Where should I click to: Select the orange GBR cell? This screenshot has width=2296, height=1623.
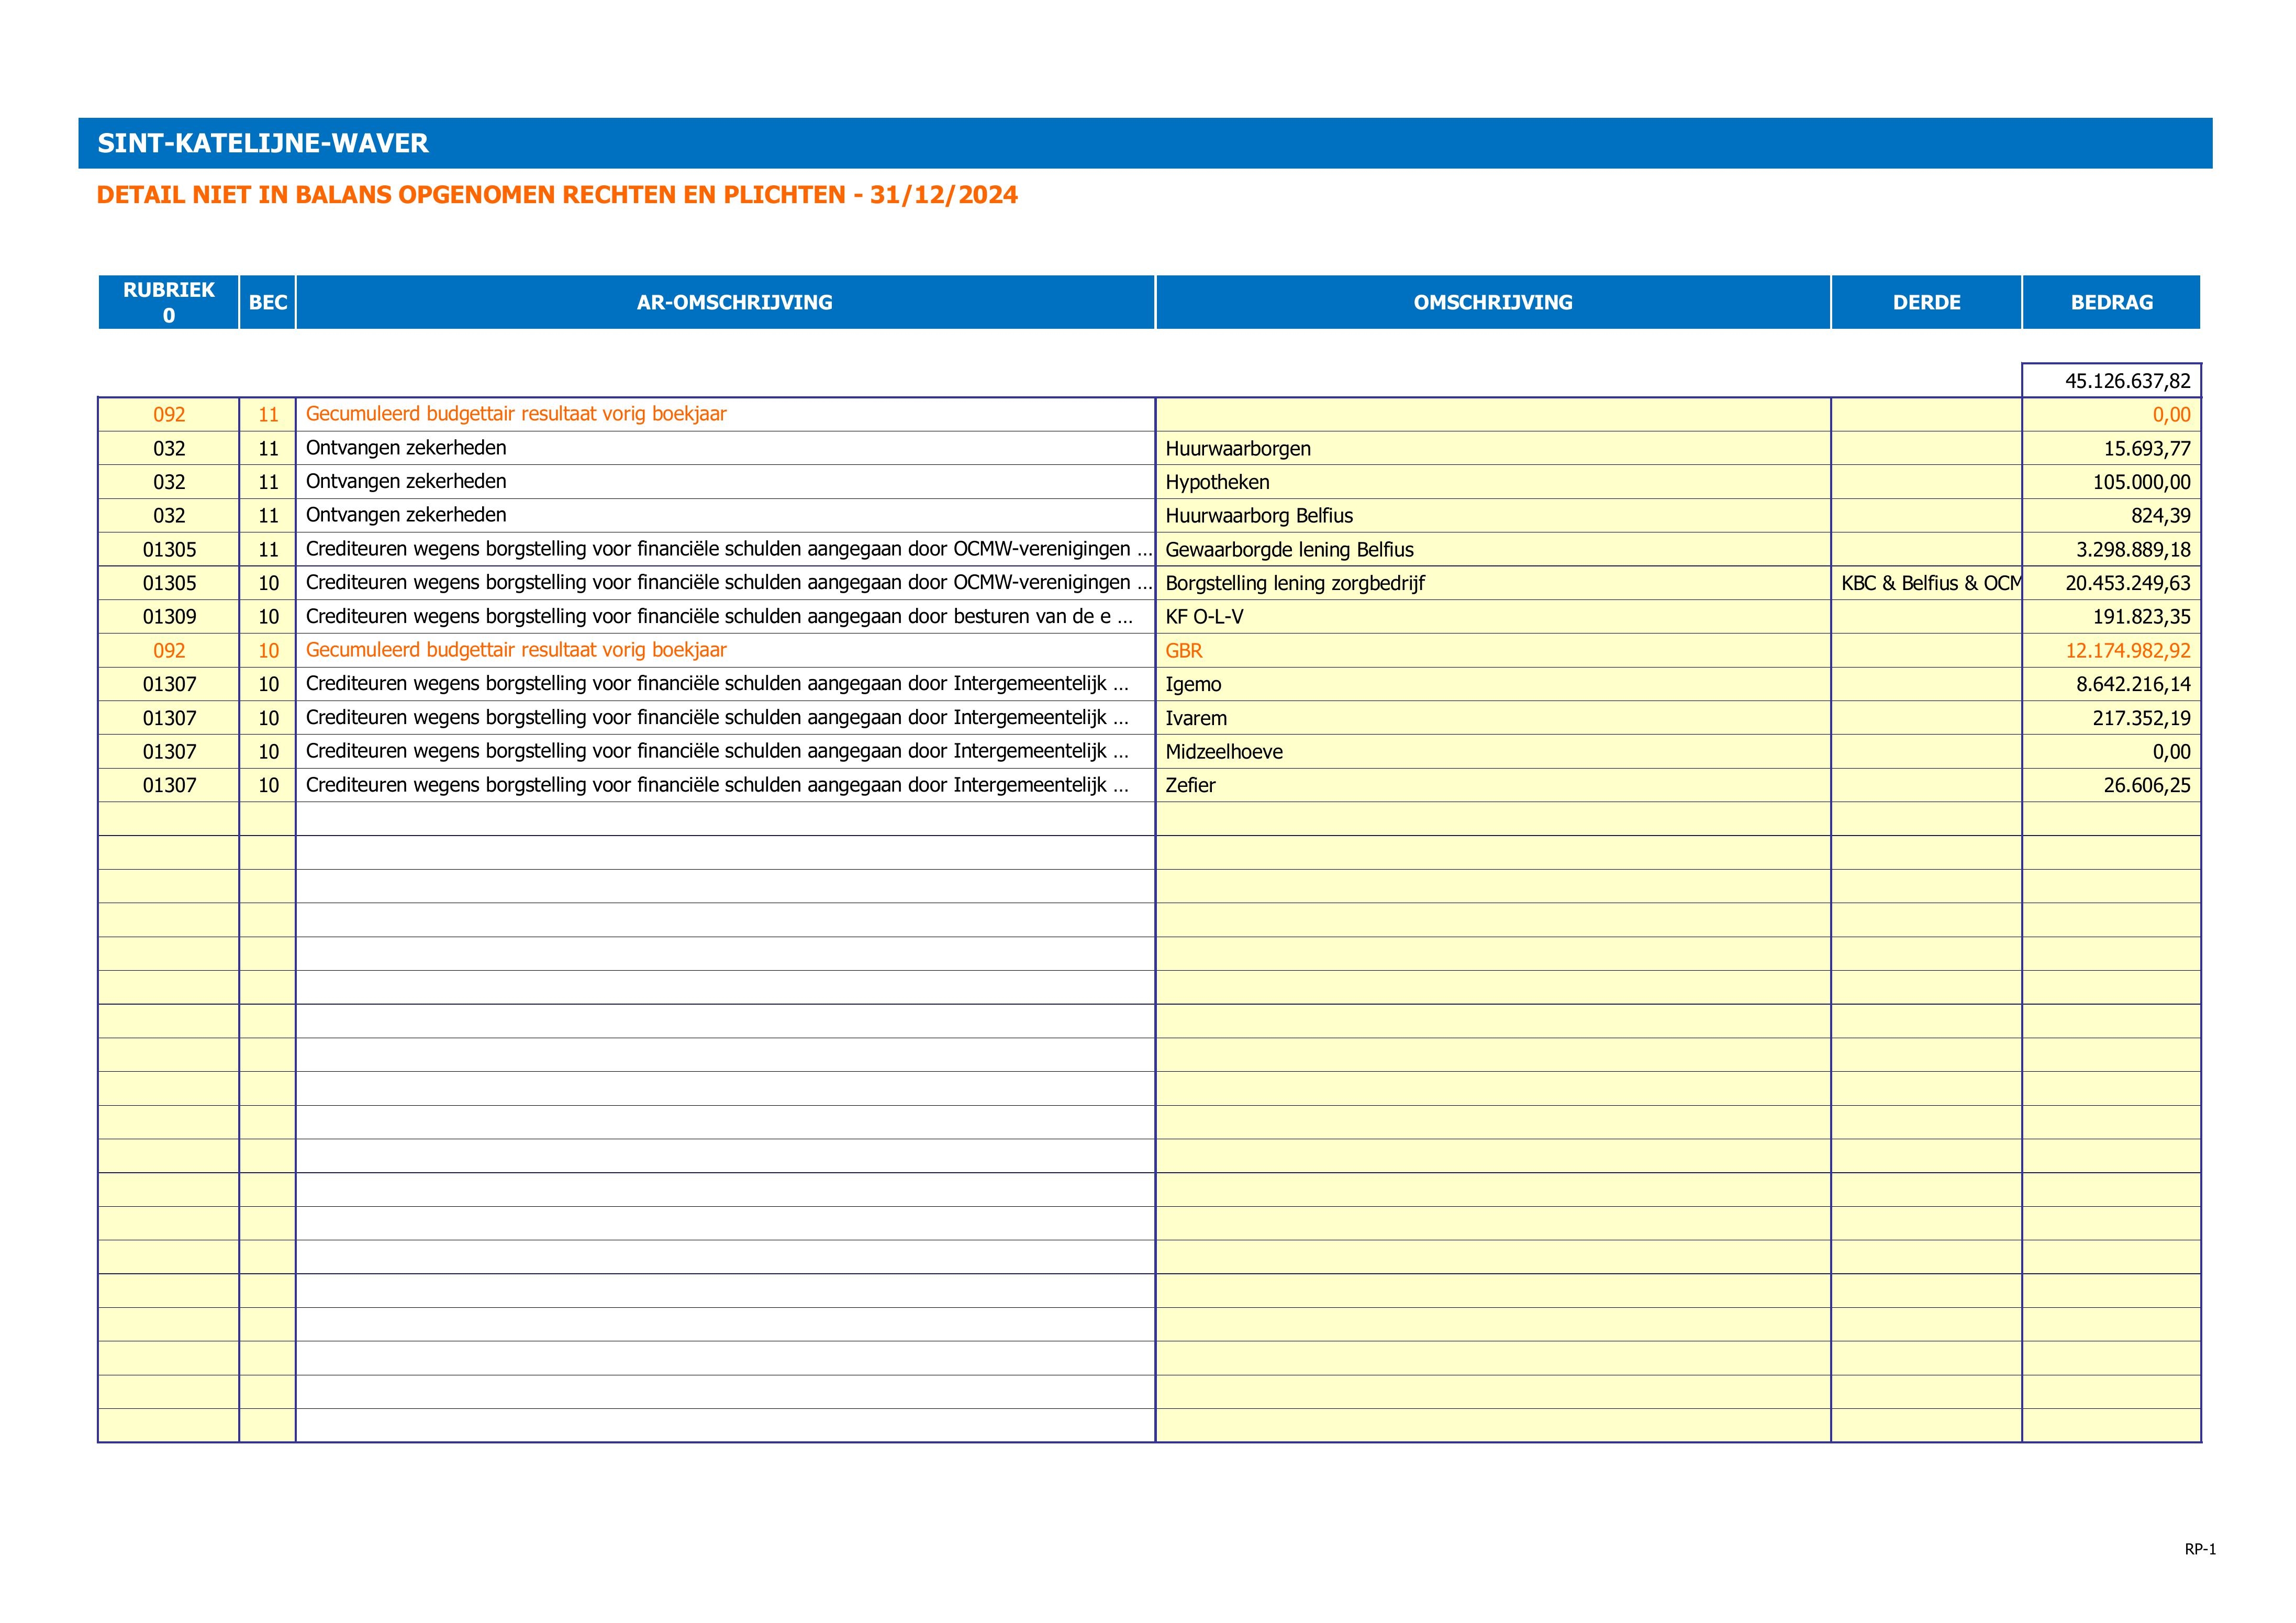click(x=1493, y=651)
